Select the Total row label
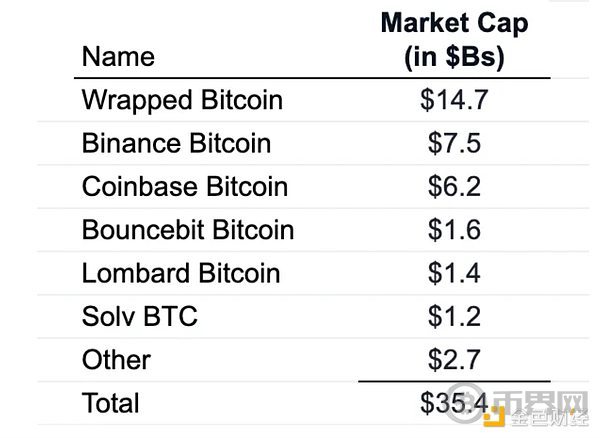 pos(111,403)
